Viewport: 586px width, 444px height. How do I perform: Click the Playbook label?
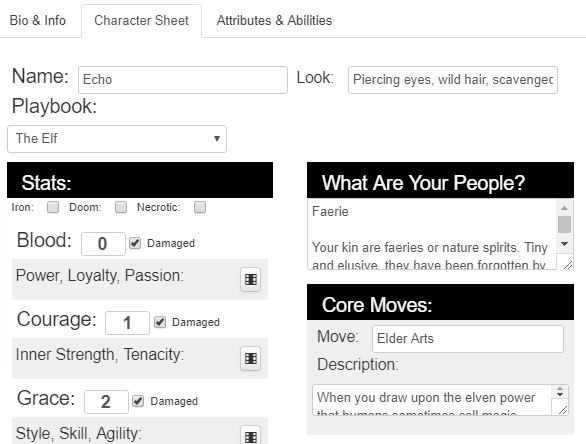[x=55, y=106]
